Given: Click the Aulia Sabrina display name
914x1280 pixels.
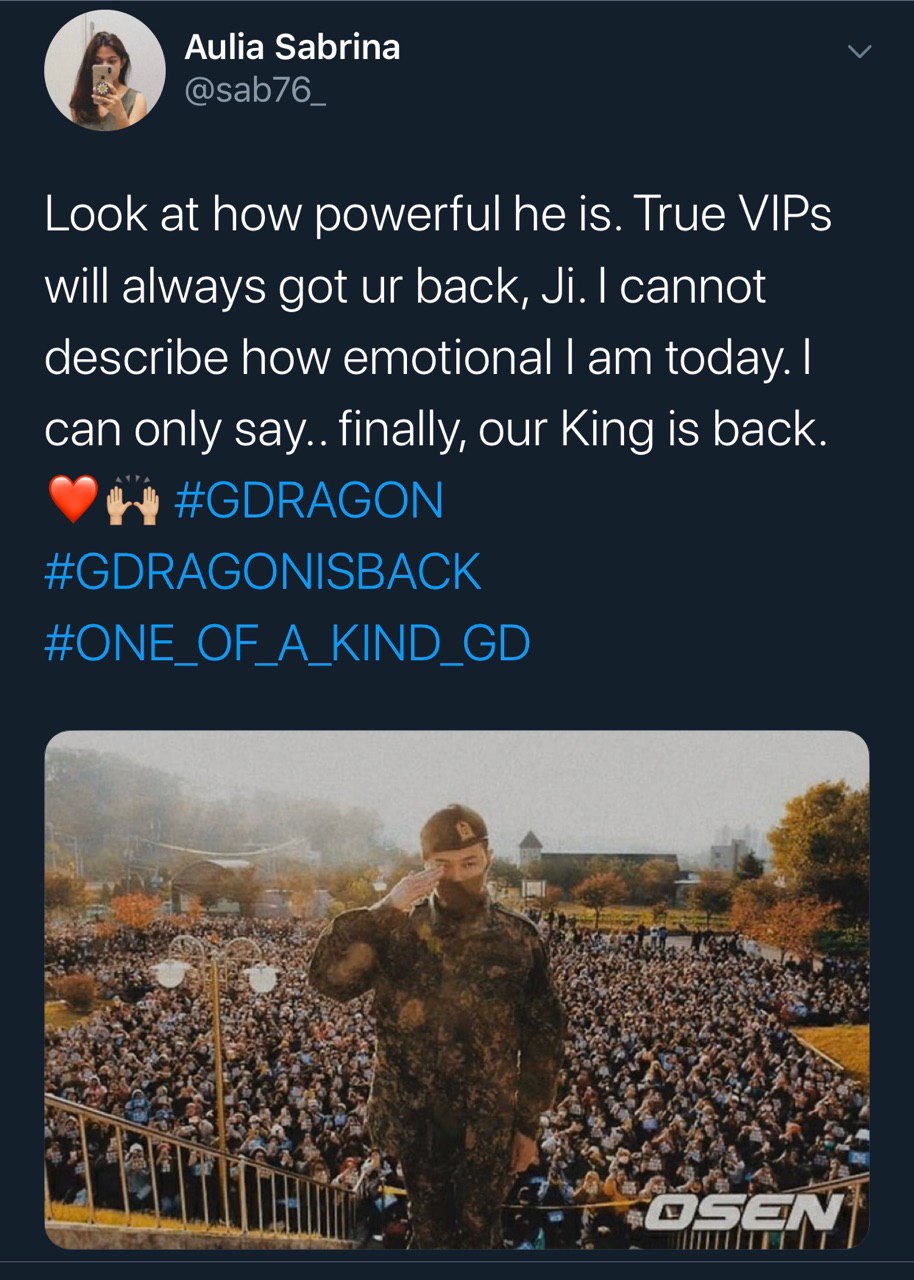Looking at the screenshot, I should (292, 47).
